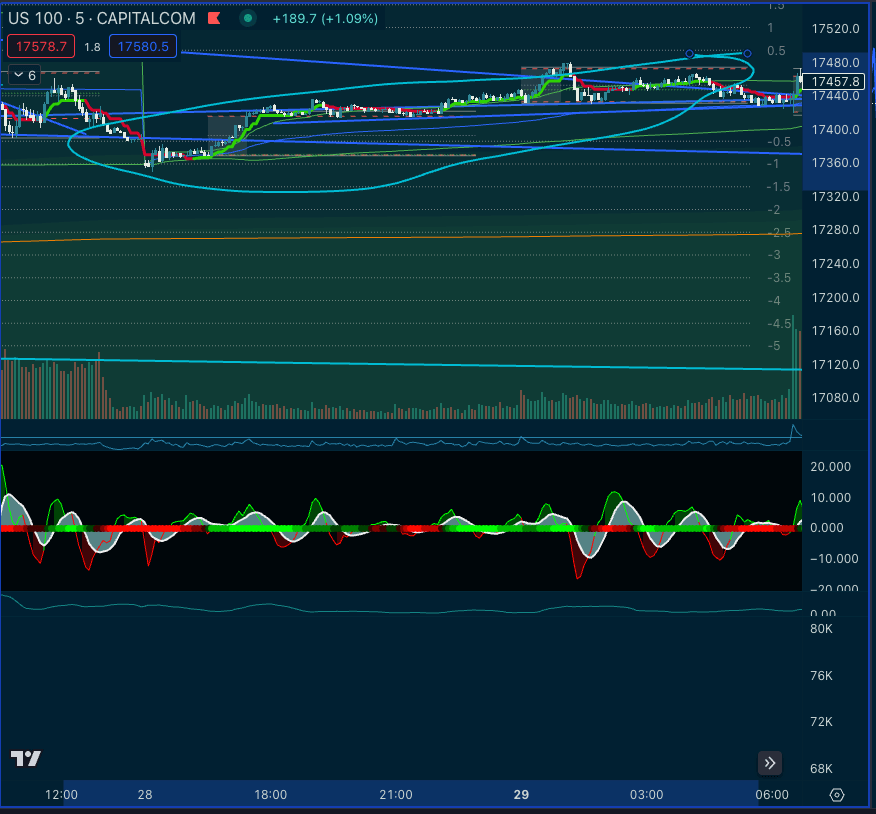Click the 18:00 label on time axis
The image size is (876, 814).
pos(270,795)
